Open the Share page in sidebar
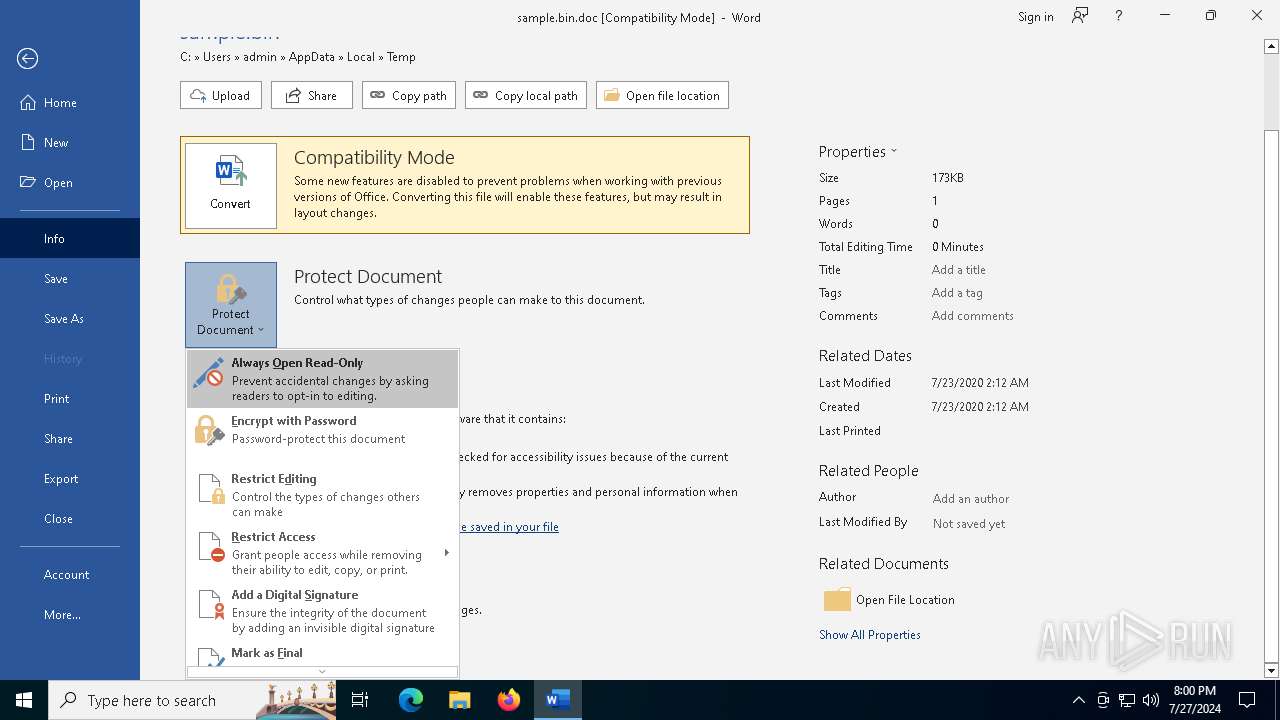This screenshot has height=720, width=1280. tap(70, 439)
